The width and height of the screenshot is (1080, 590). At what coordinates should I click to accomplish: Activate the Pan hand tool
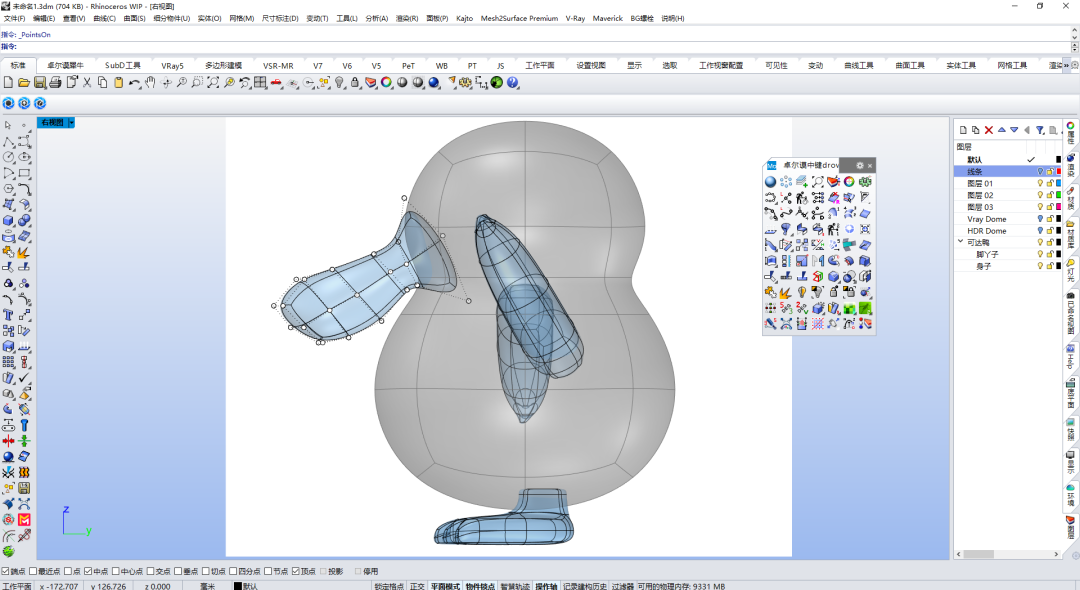tap(150, 83)
